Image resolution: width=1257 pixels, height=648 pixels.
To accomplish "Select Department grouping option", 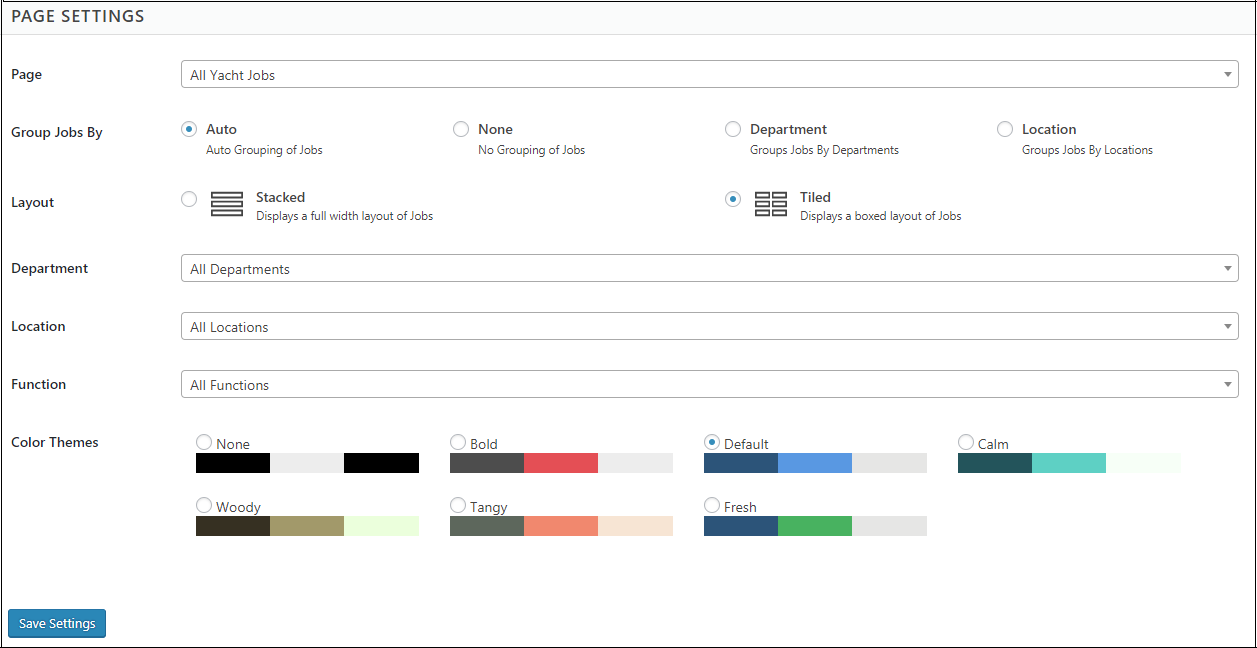I will [733, 129].
